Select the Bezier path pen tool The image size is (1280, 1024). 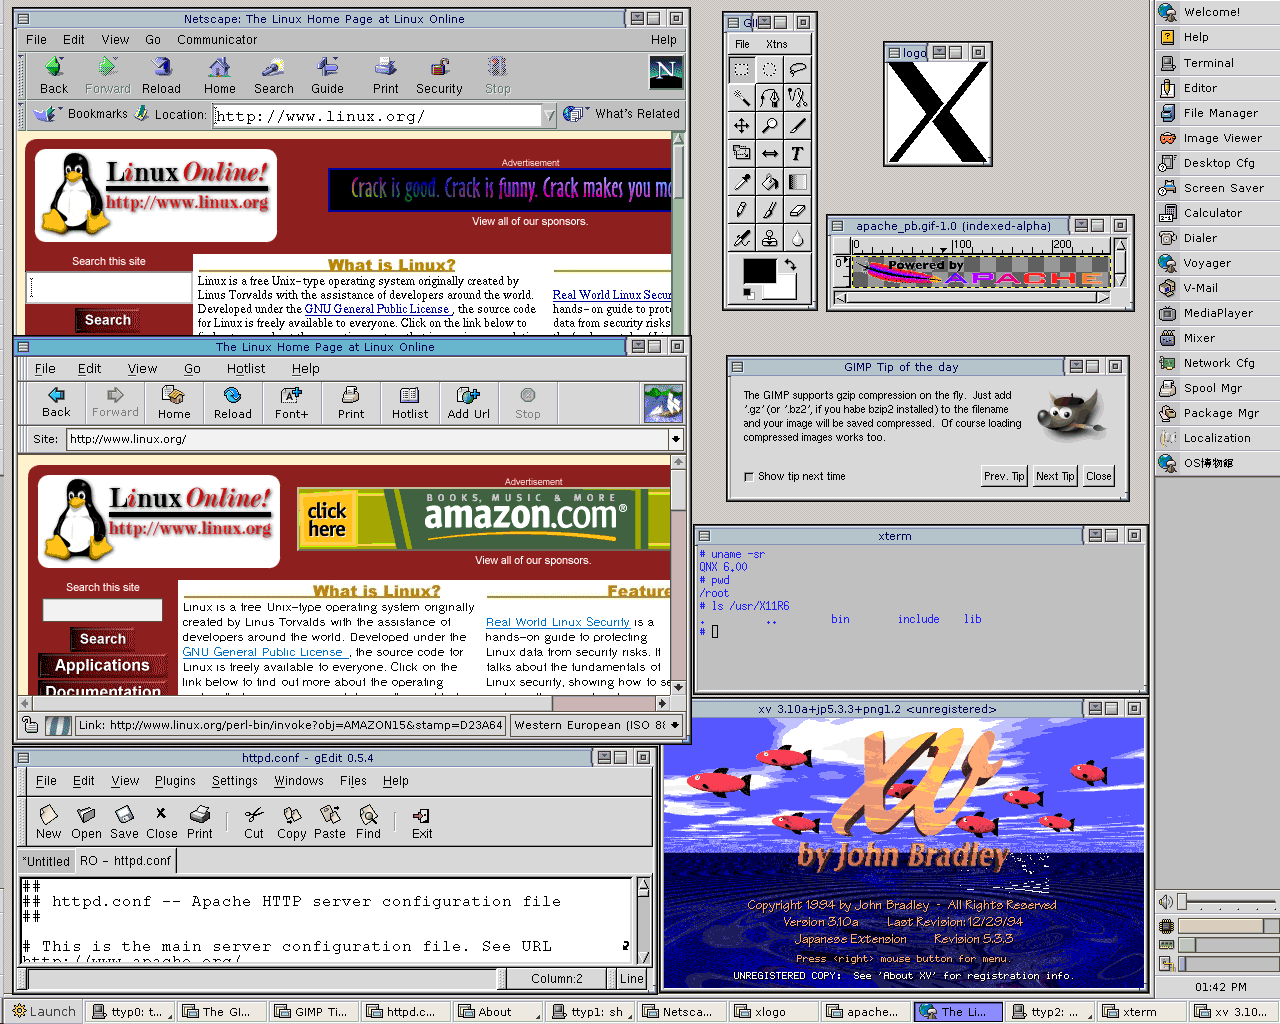[x=769, y=97]
